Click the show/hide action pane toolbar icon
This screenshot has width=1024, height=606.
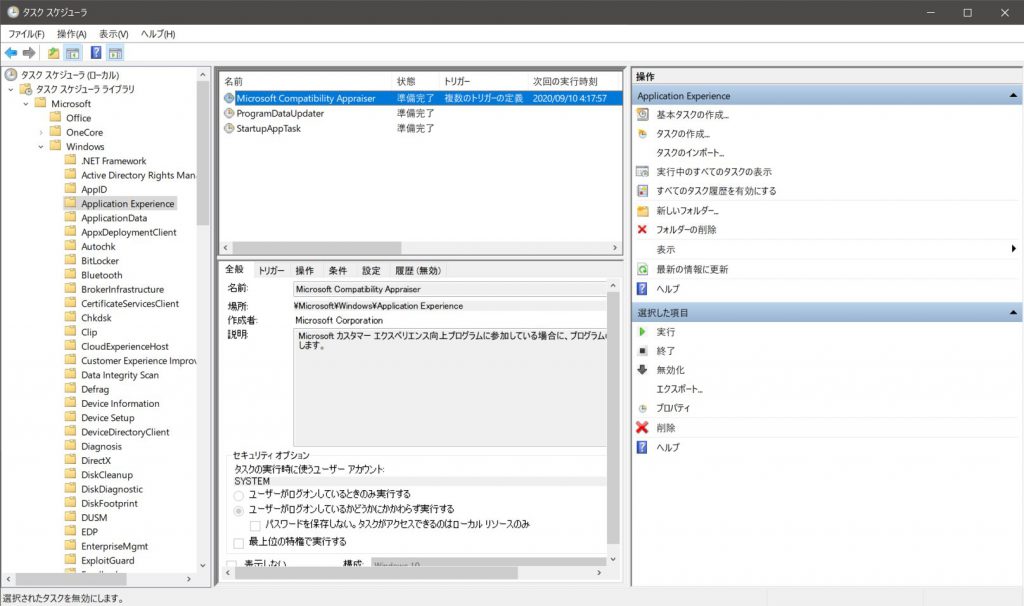coord(116,53)
